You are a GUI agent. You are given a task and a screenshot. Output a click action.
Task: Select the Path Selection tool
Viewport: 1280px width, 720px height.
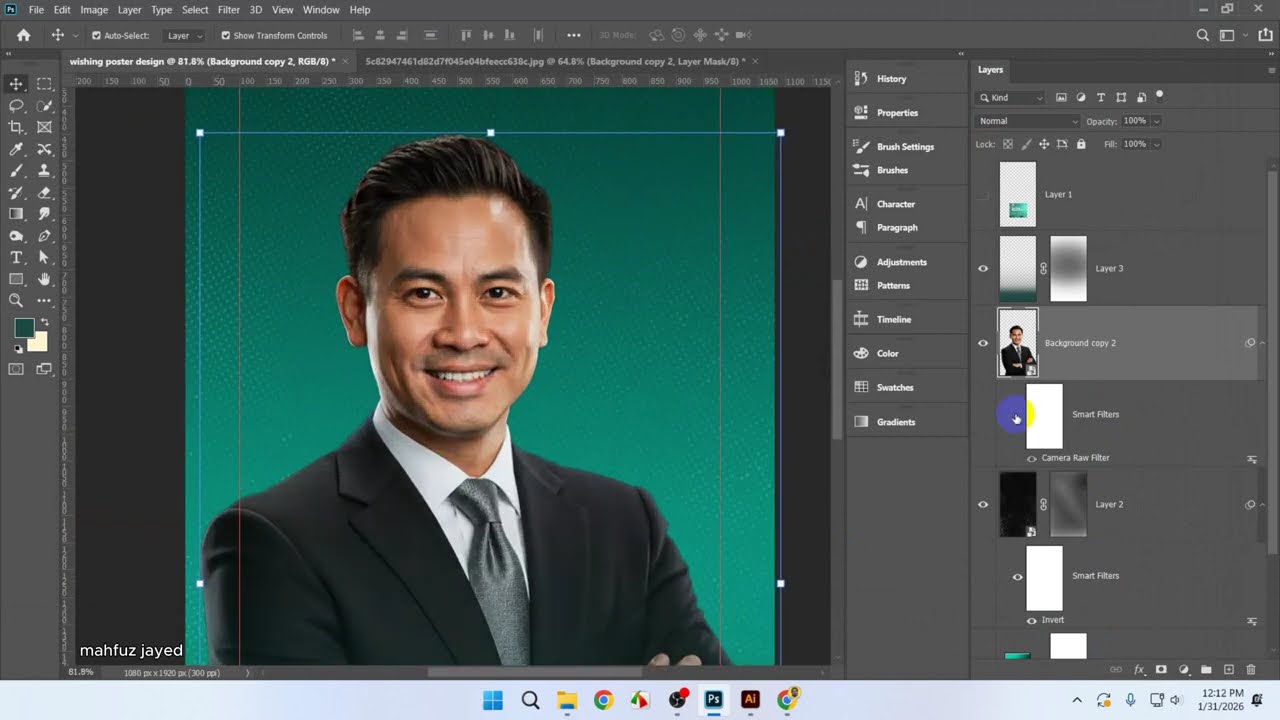tap(44, 258)
